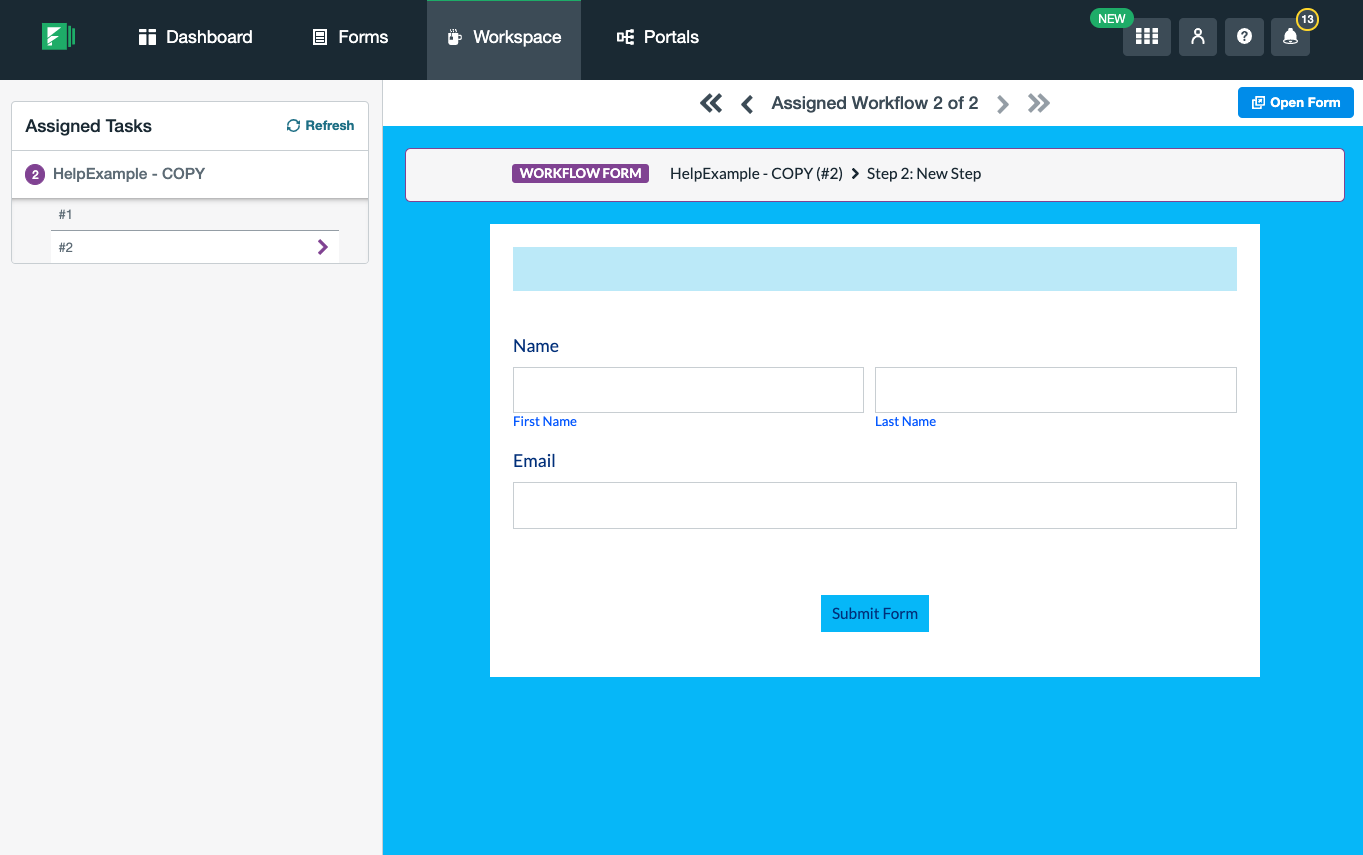Click the Portals branching icon
The width and height of the screenshot is (1363, 855).
coord(623,37)
